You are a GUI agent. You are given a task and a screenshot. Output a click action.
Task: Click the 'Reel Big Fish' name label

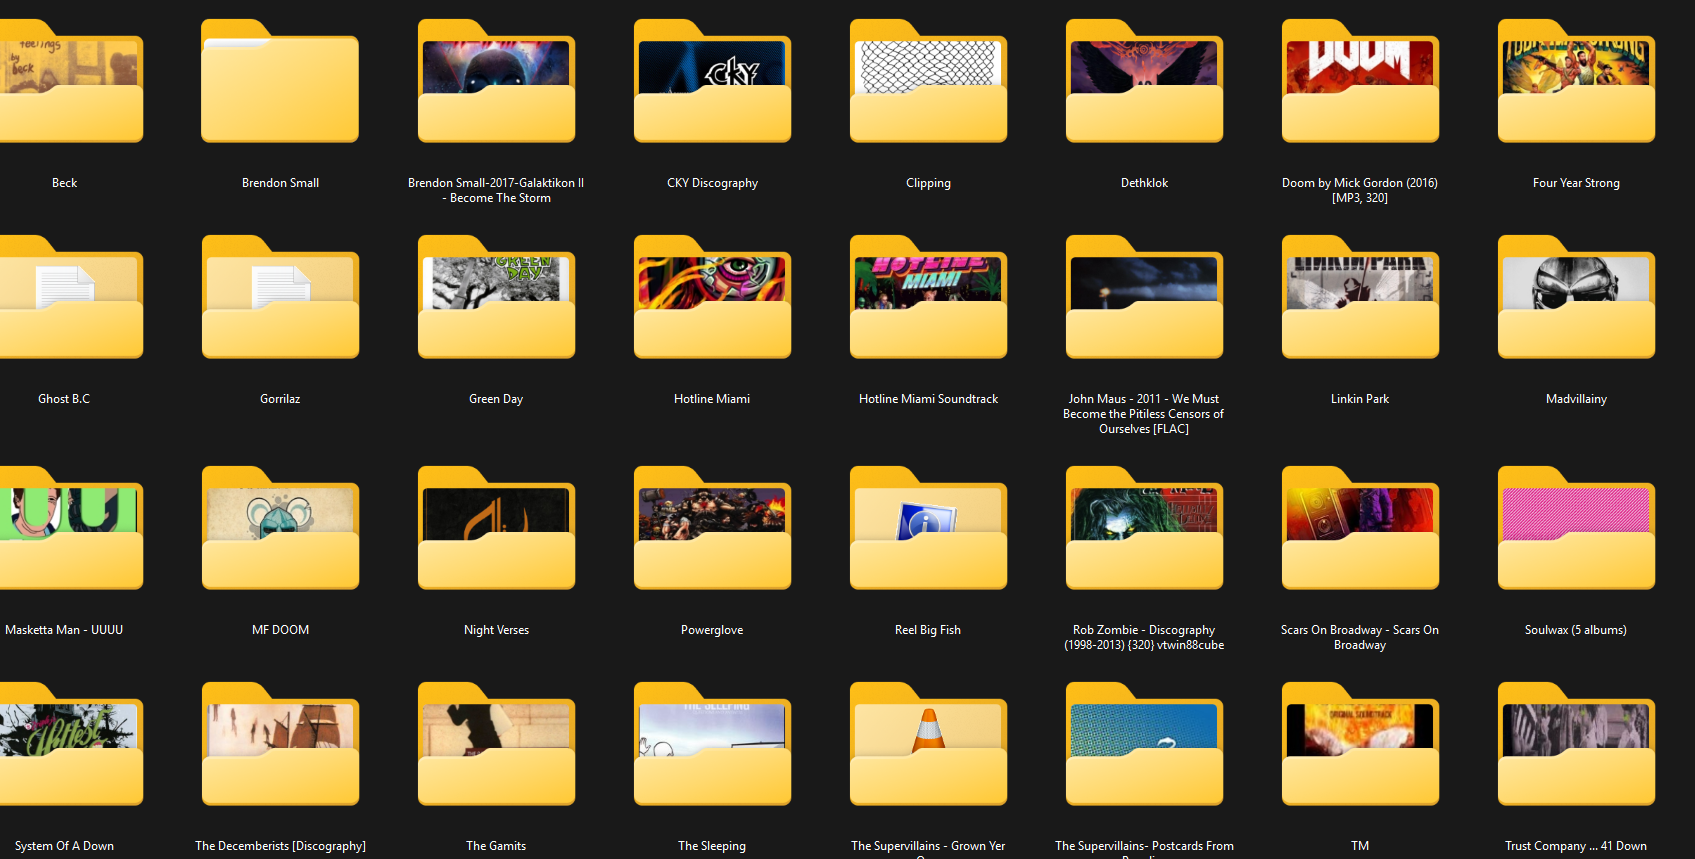[x=928, y=630]
